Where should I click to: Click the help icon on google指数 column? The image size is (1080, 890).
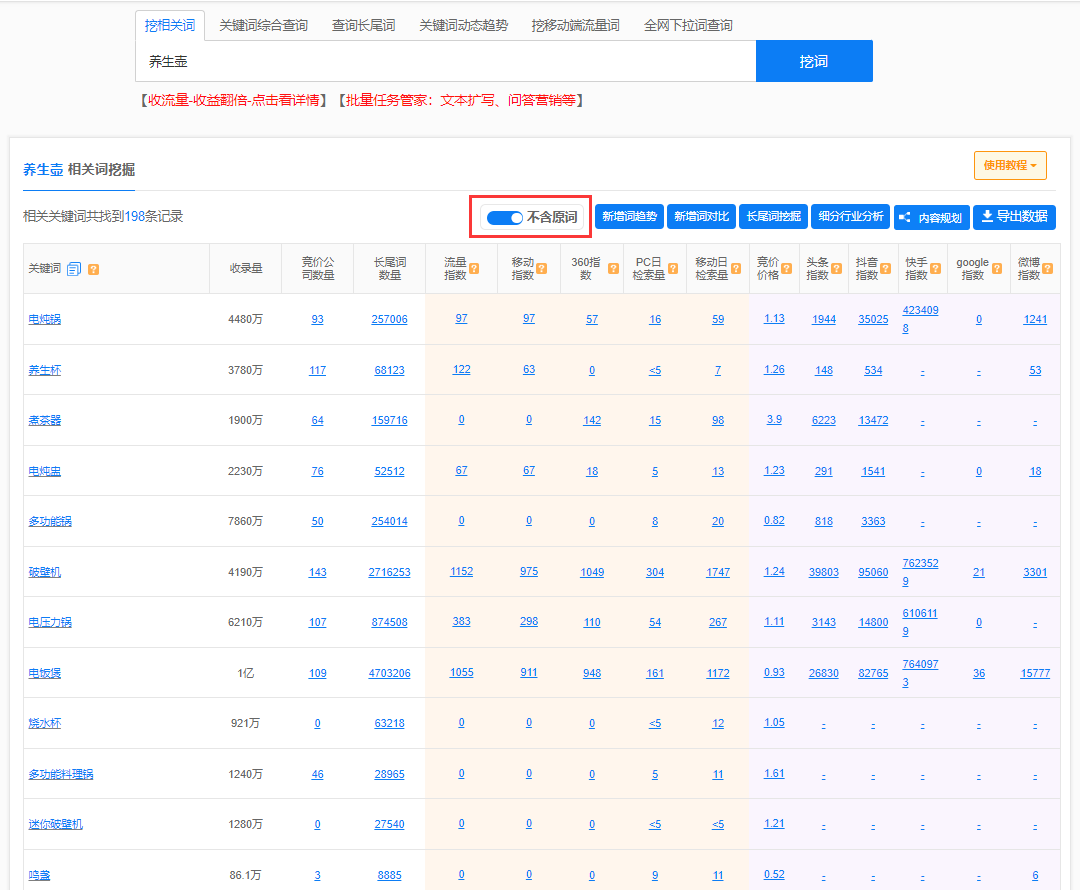coord(997,269)
